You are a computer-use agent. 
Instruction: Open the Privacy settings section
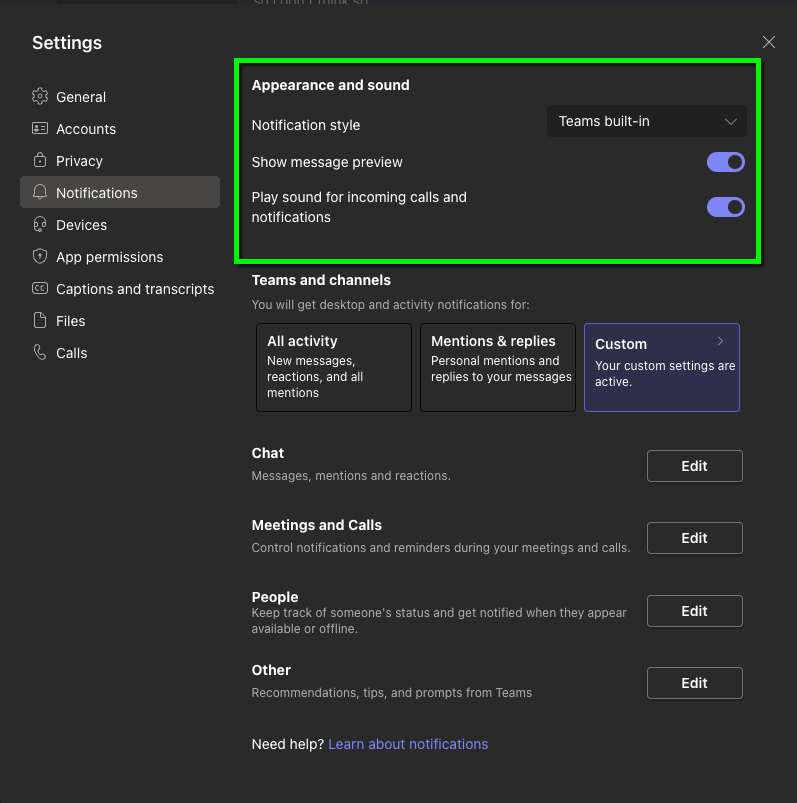(120, 161)
